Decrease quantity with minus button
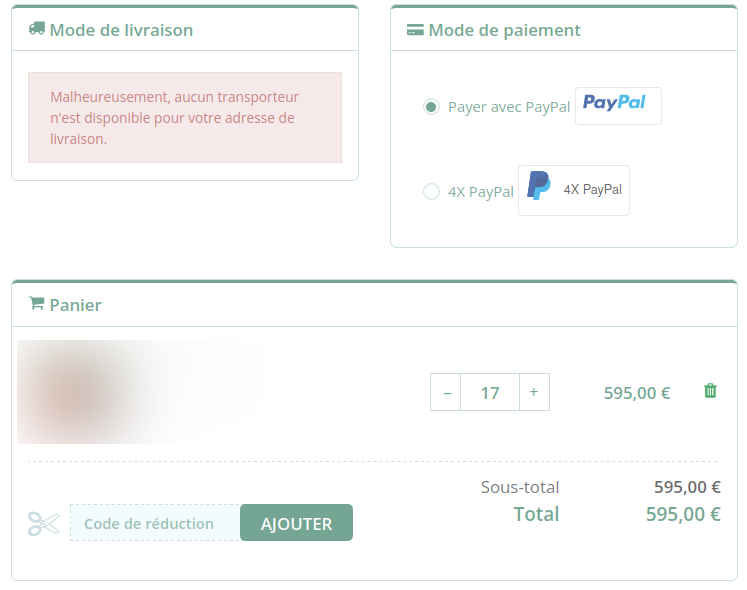 pos(445,392)
